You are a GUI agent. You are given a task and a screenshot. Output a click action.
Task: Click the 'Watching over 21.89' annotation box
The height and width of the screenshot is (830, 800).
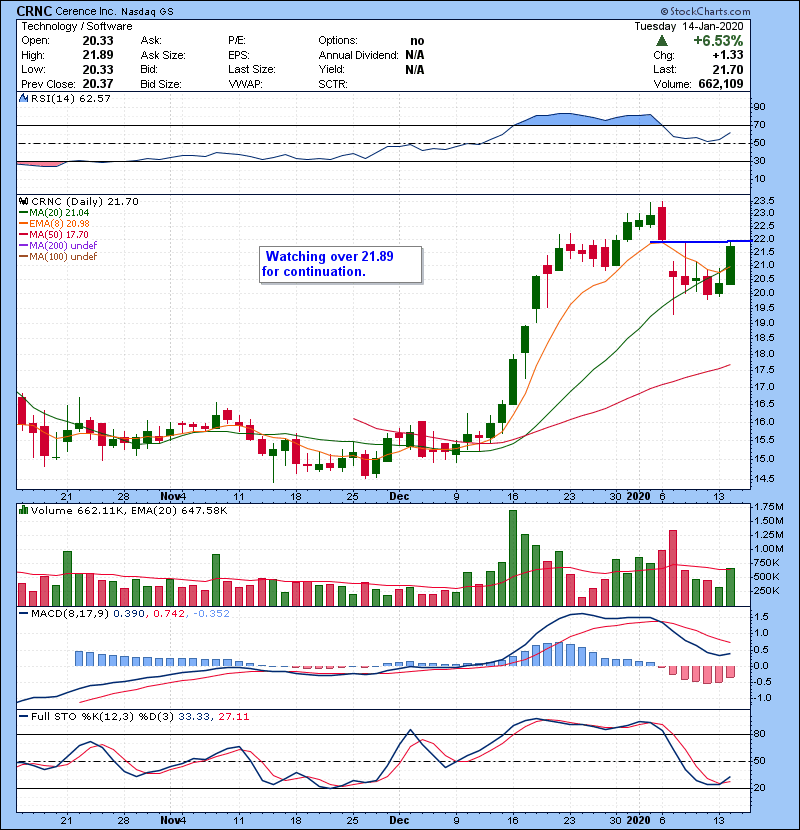(x=340, y=264)
